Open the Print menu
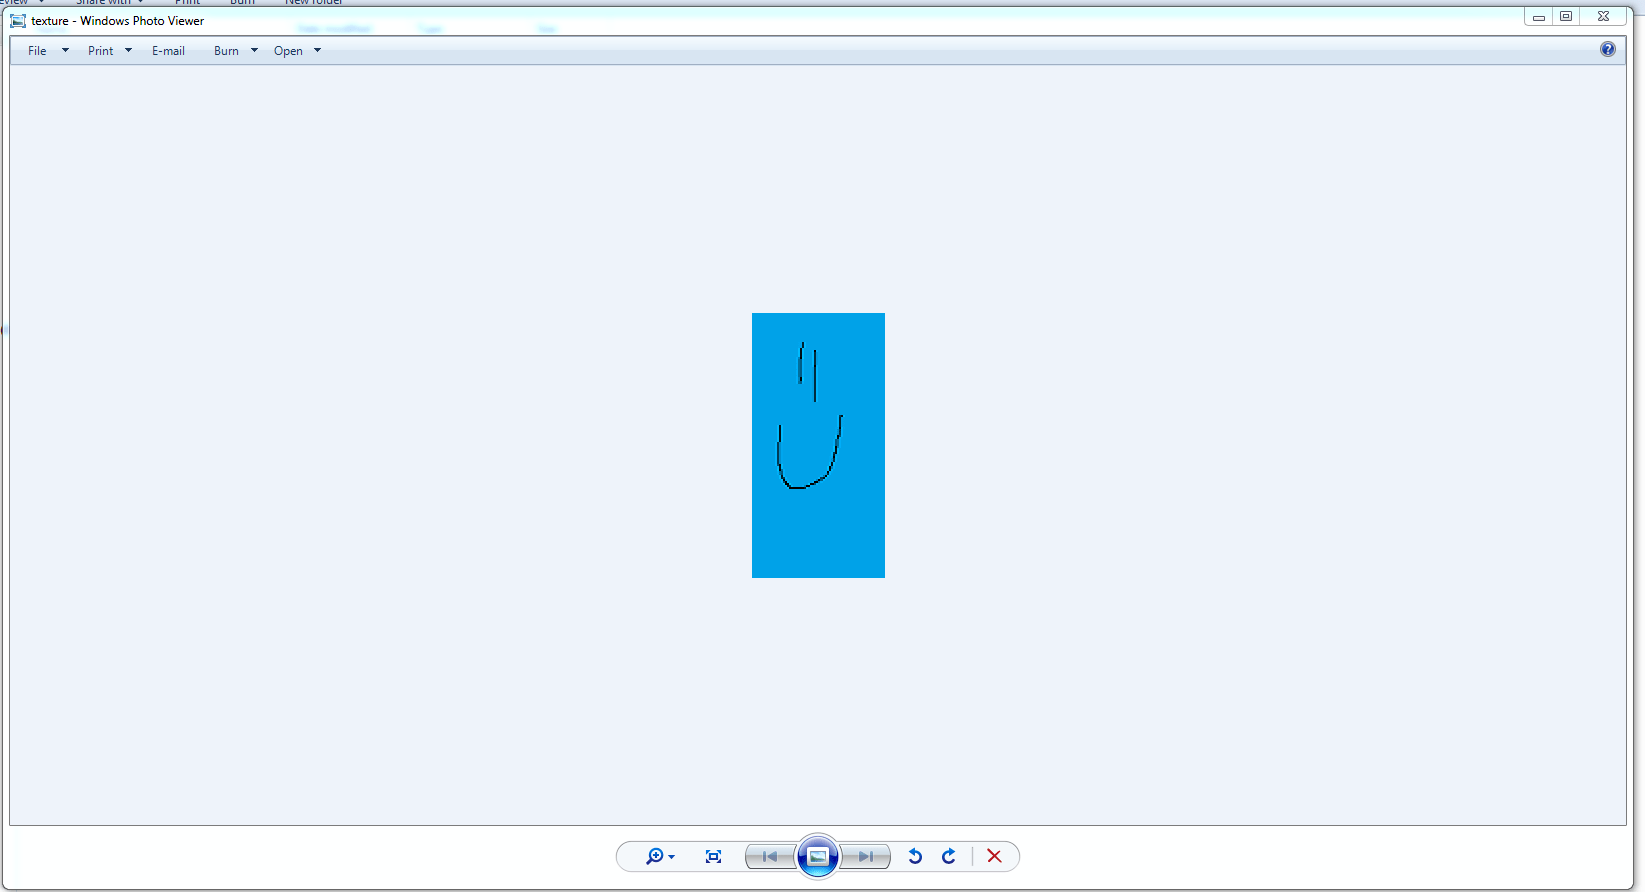The width and height of the screenshot is (1645, 892). click(x=100, y=51)
